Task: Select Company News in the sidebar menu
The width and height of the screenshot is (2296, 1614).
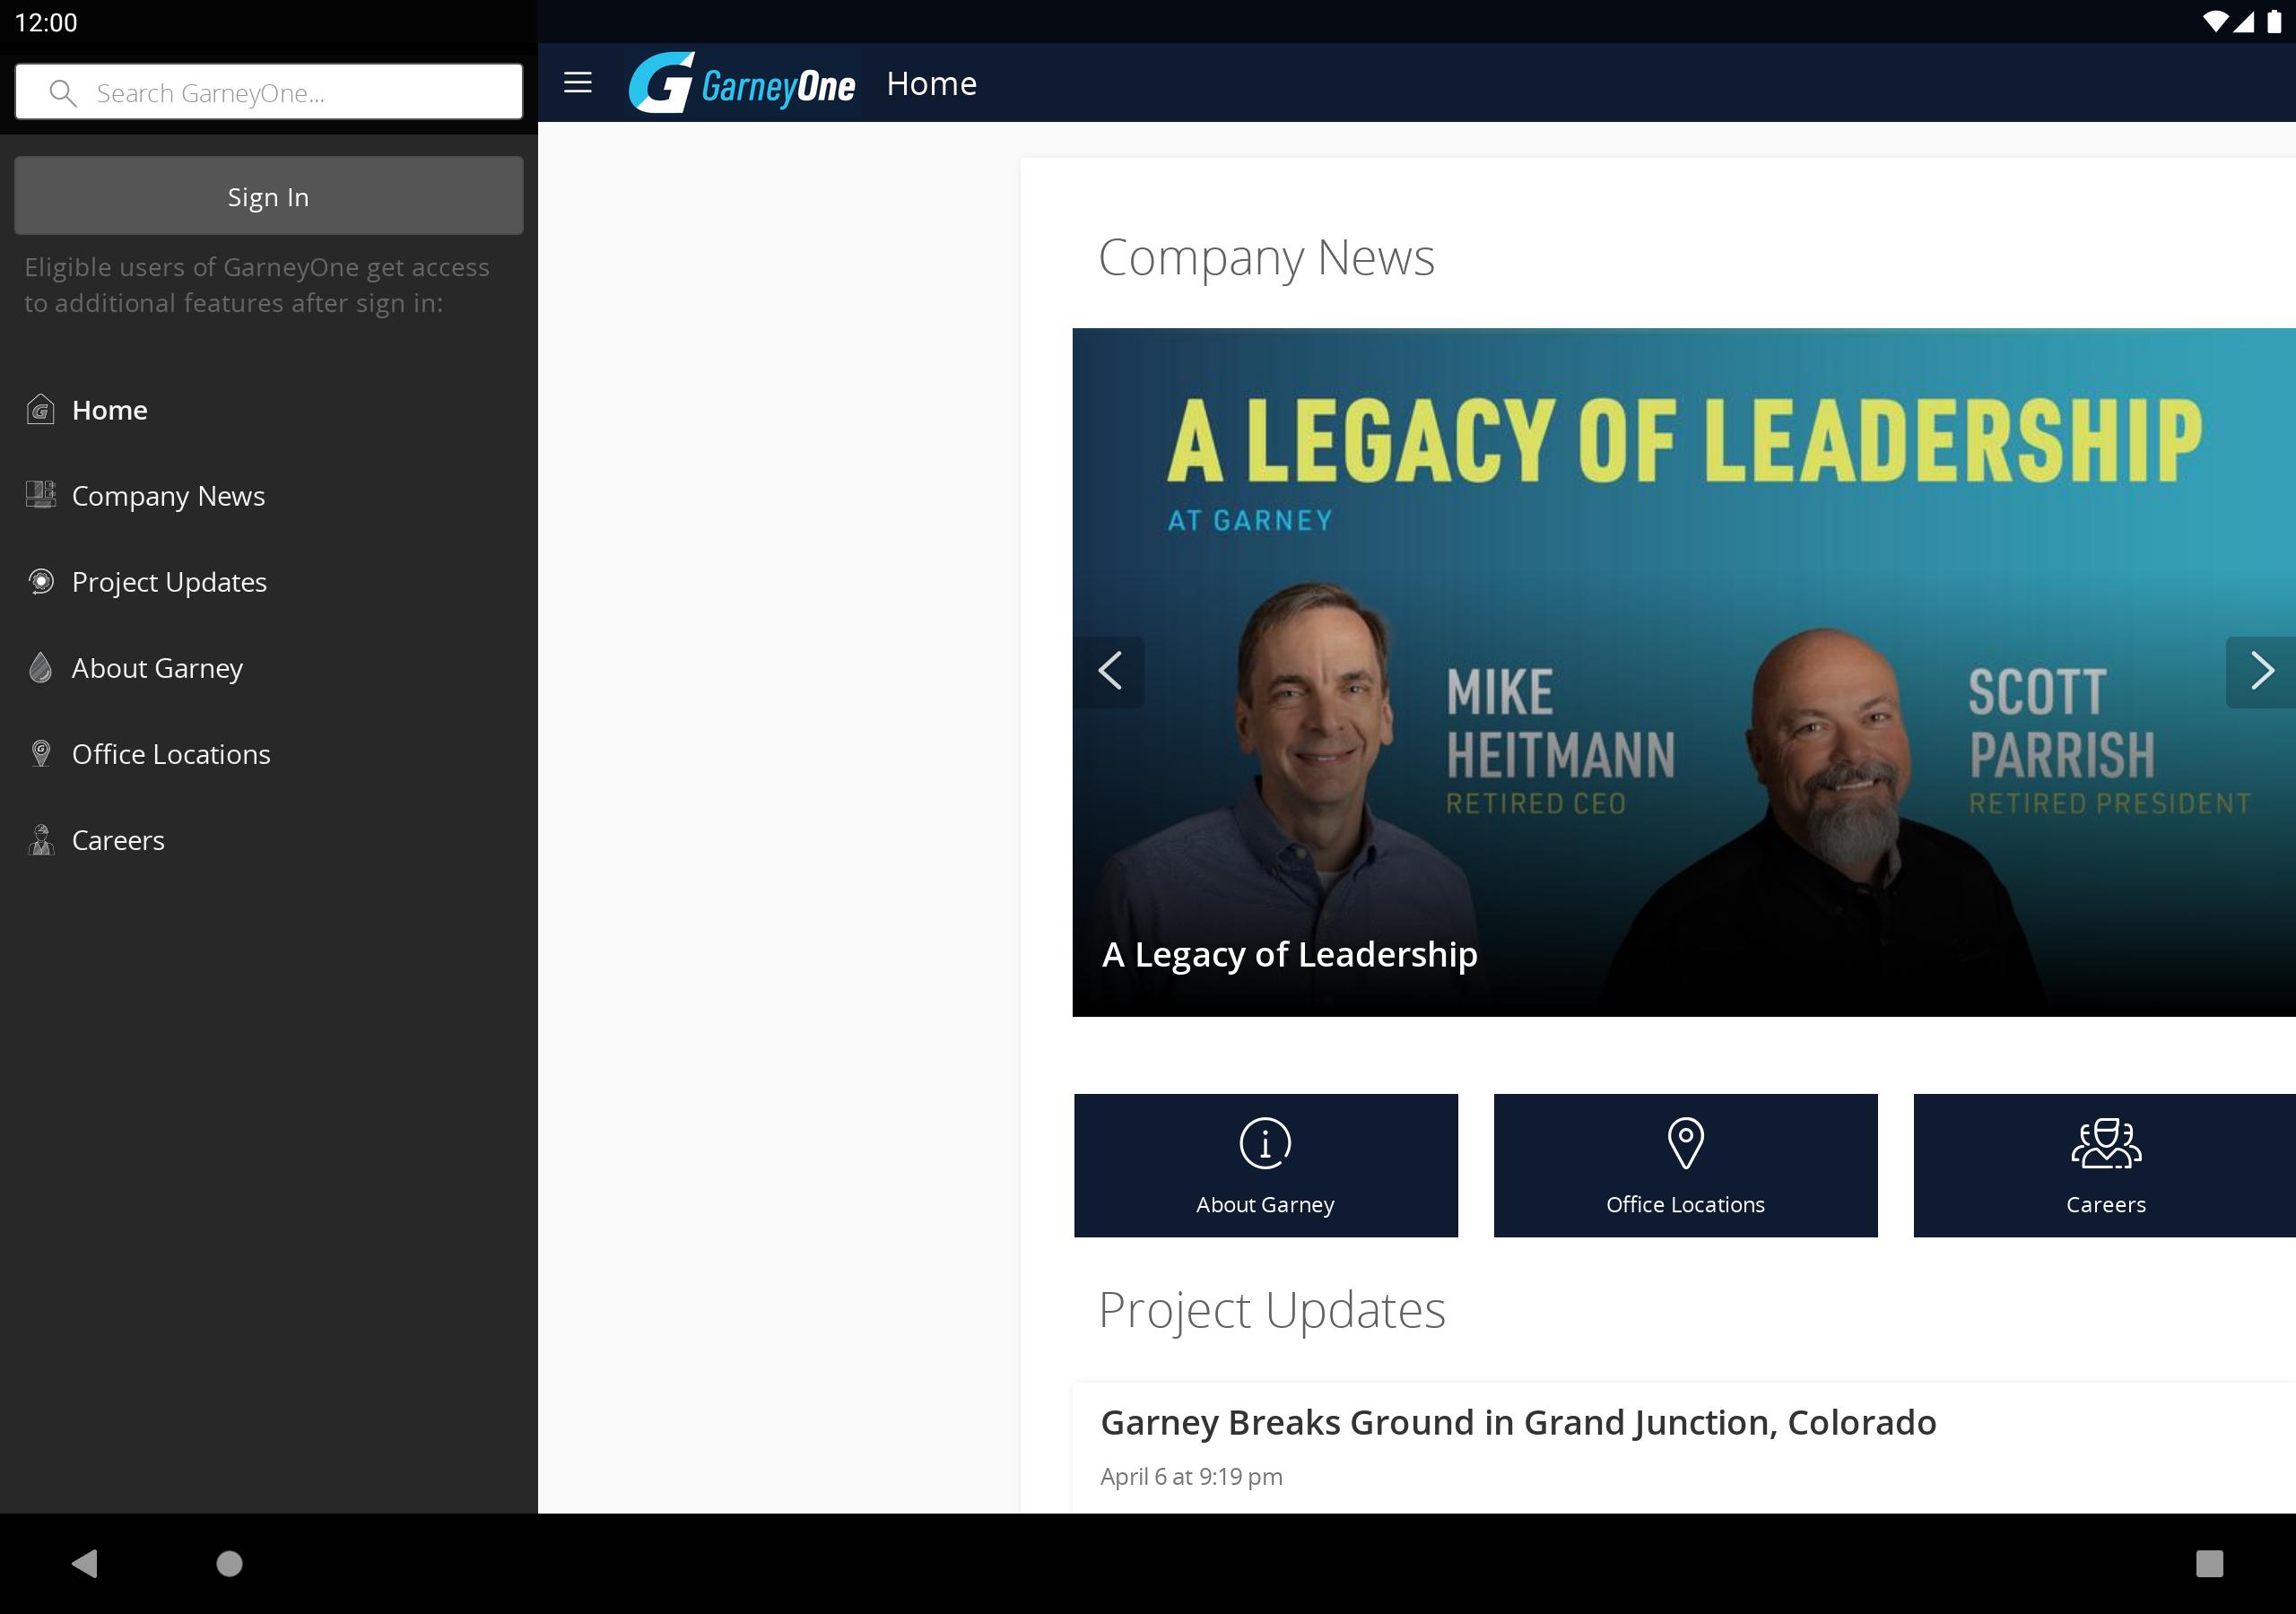Action: click(x=269, y=496)
